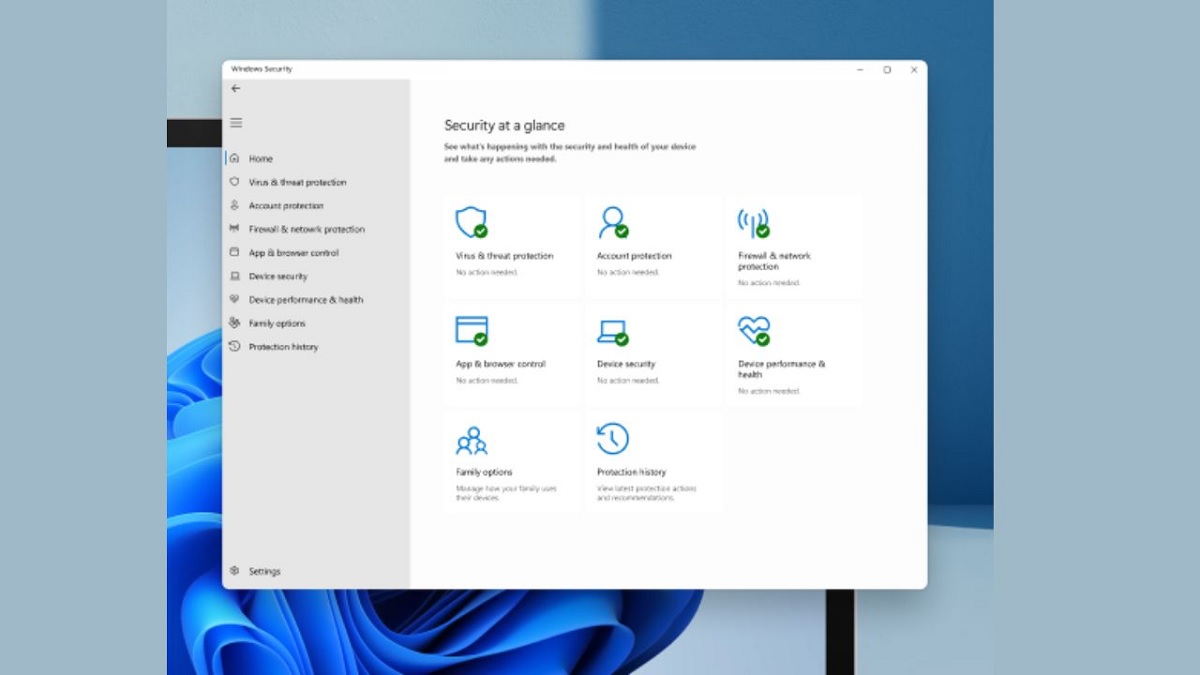Go to Firewall & network protection in the sidebar
This screenshot has height=675, width=1200.
(307, 229)
